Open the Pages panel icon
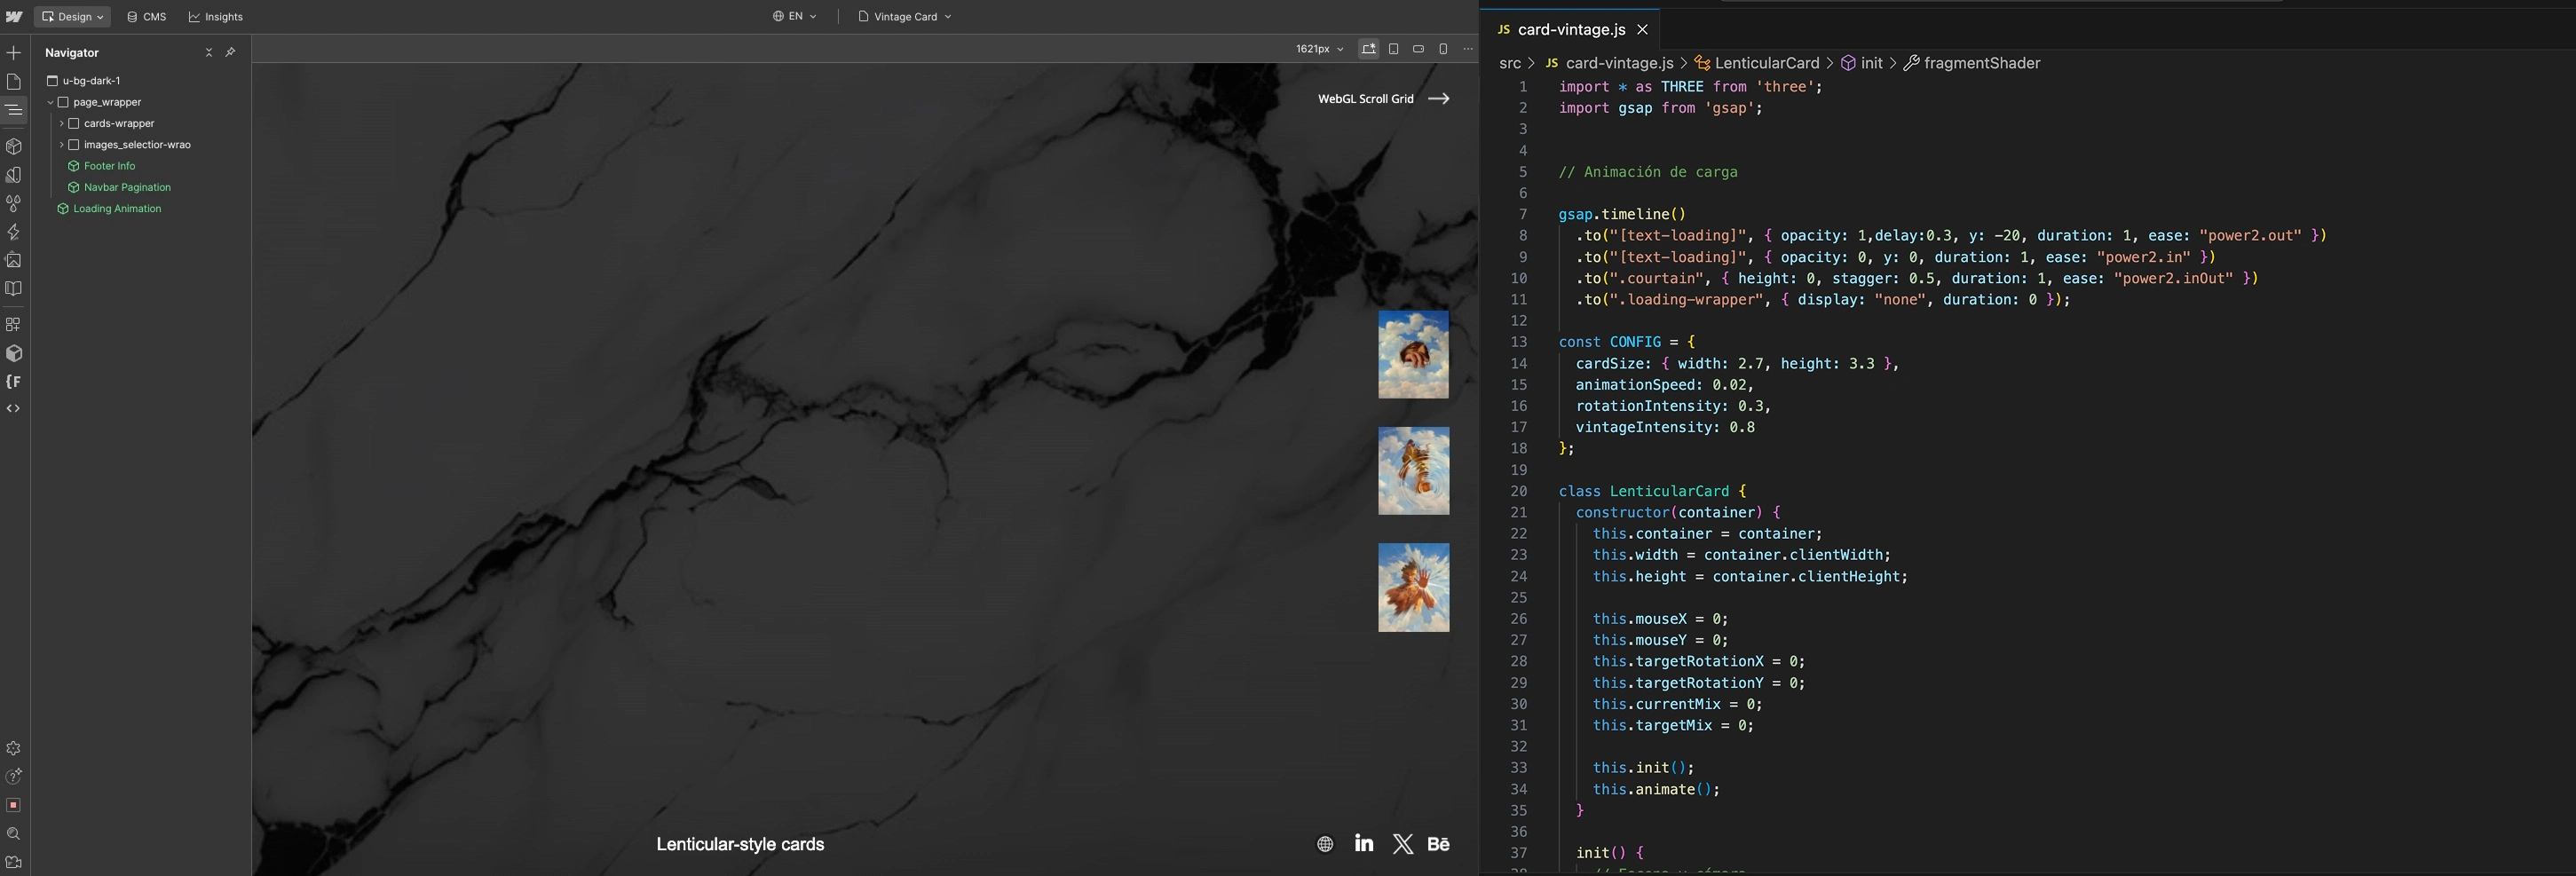Viewport: 2576px width, 876px height. click(x=13, y=82)
